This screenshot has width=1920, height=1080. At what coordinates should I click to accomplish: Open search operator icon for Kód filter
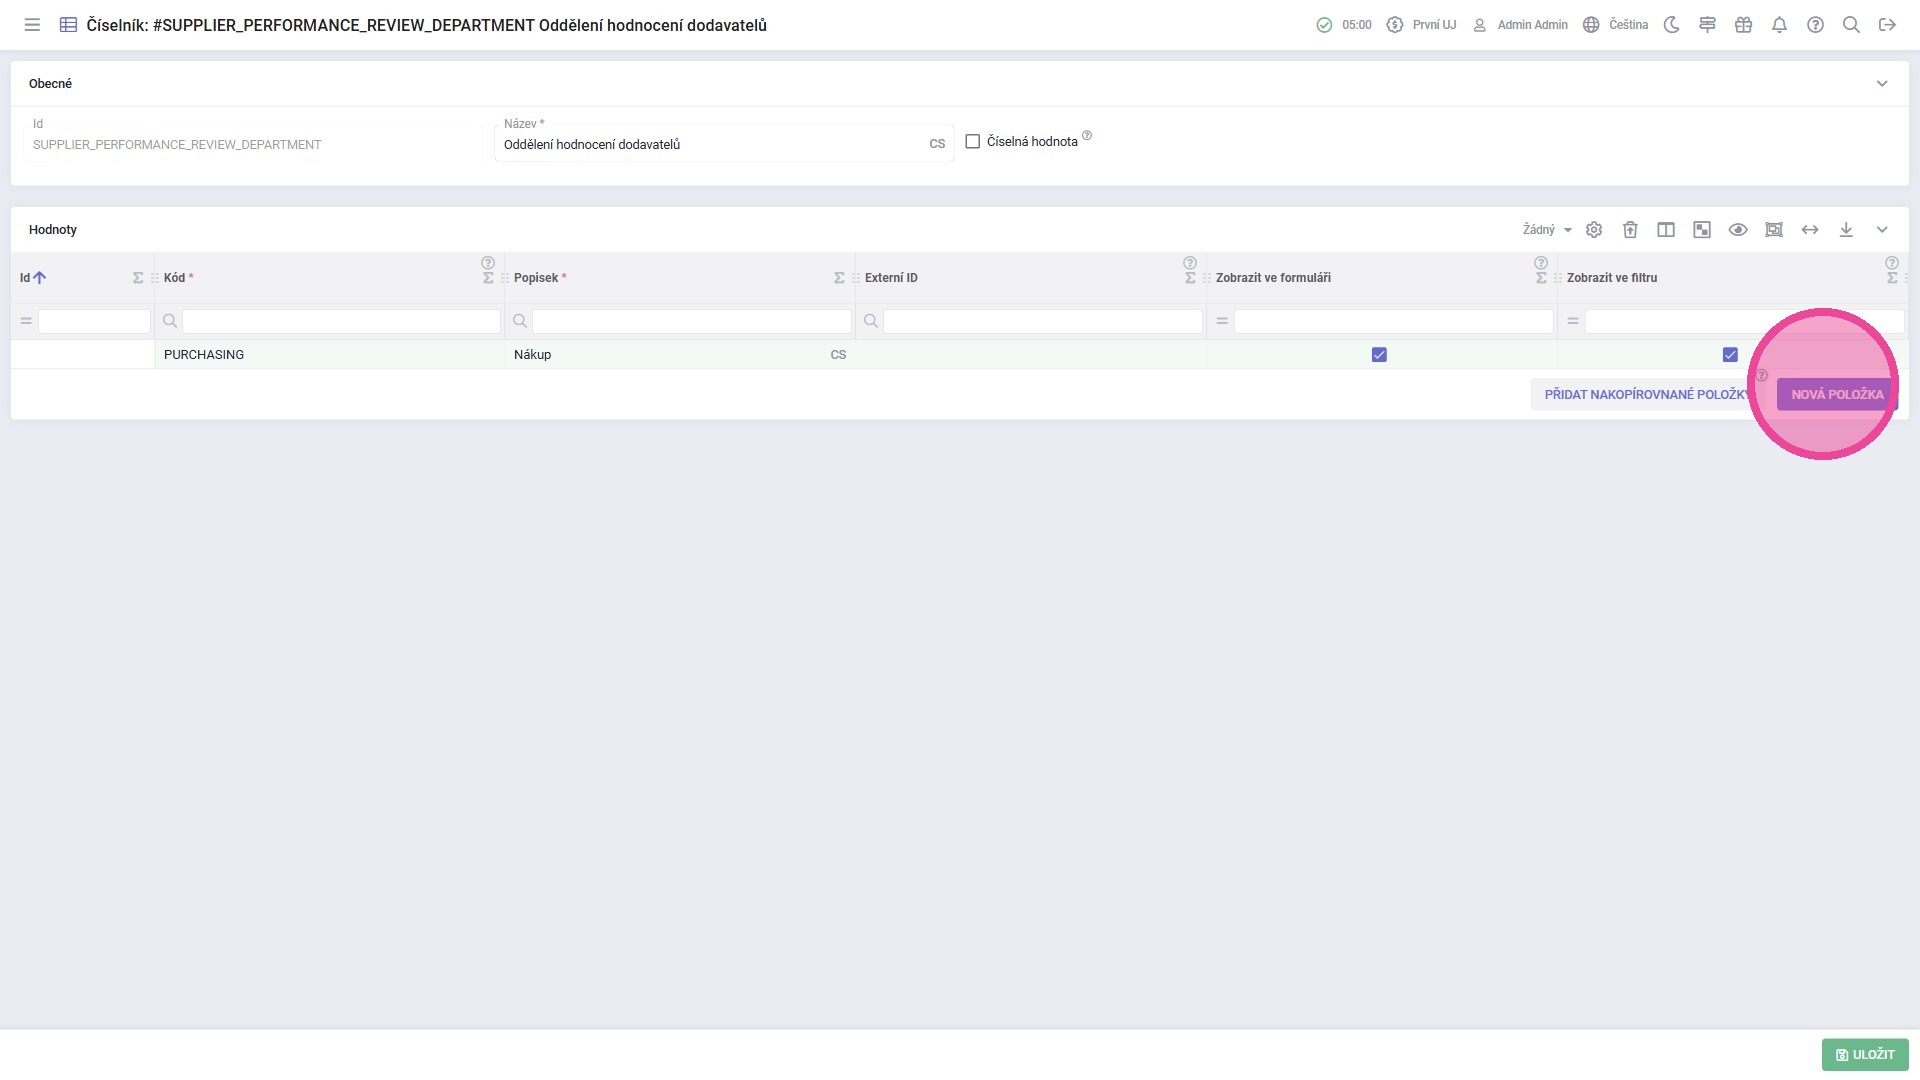click(170, 321)
